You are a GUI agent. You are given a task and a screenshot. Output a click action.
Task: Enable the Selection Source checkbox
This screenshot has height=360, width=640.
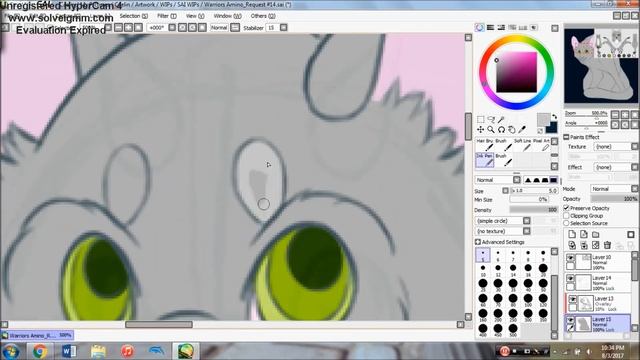click(x=567, y=223)
